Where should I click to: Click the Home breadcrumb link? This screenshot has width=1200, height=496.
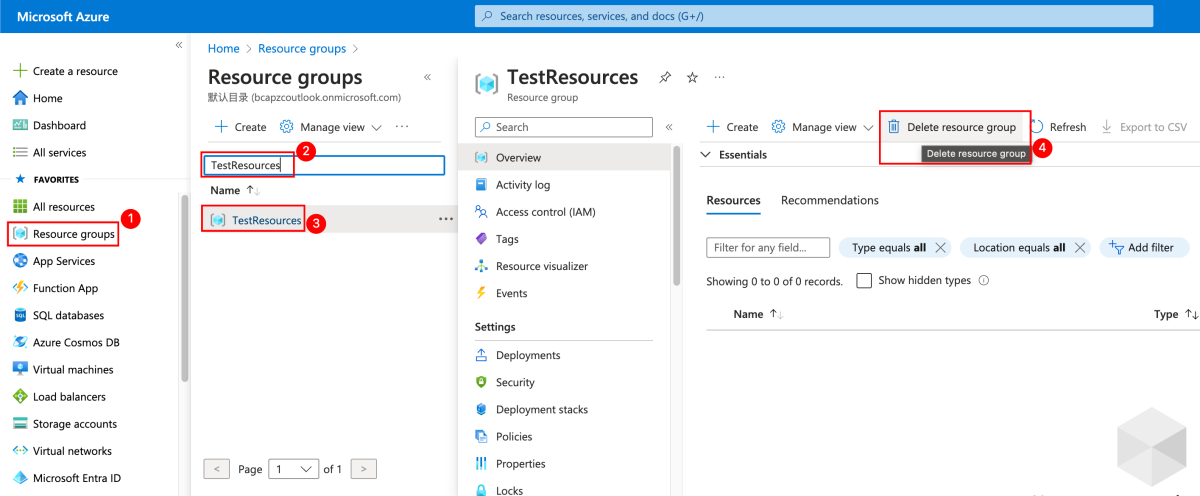coord(223,48)
